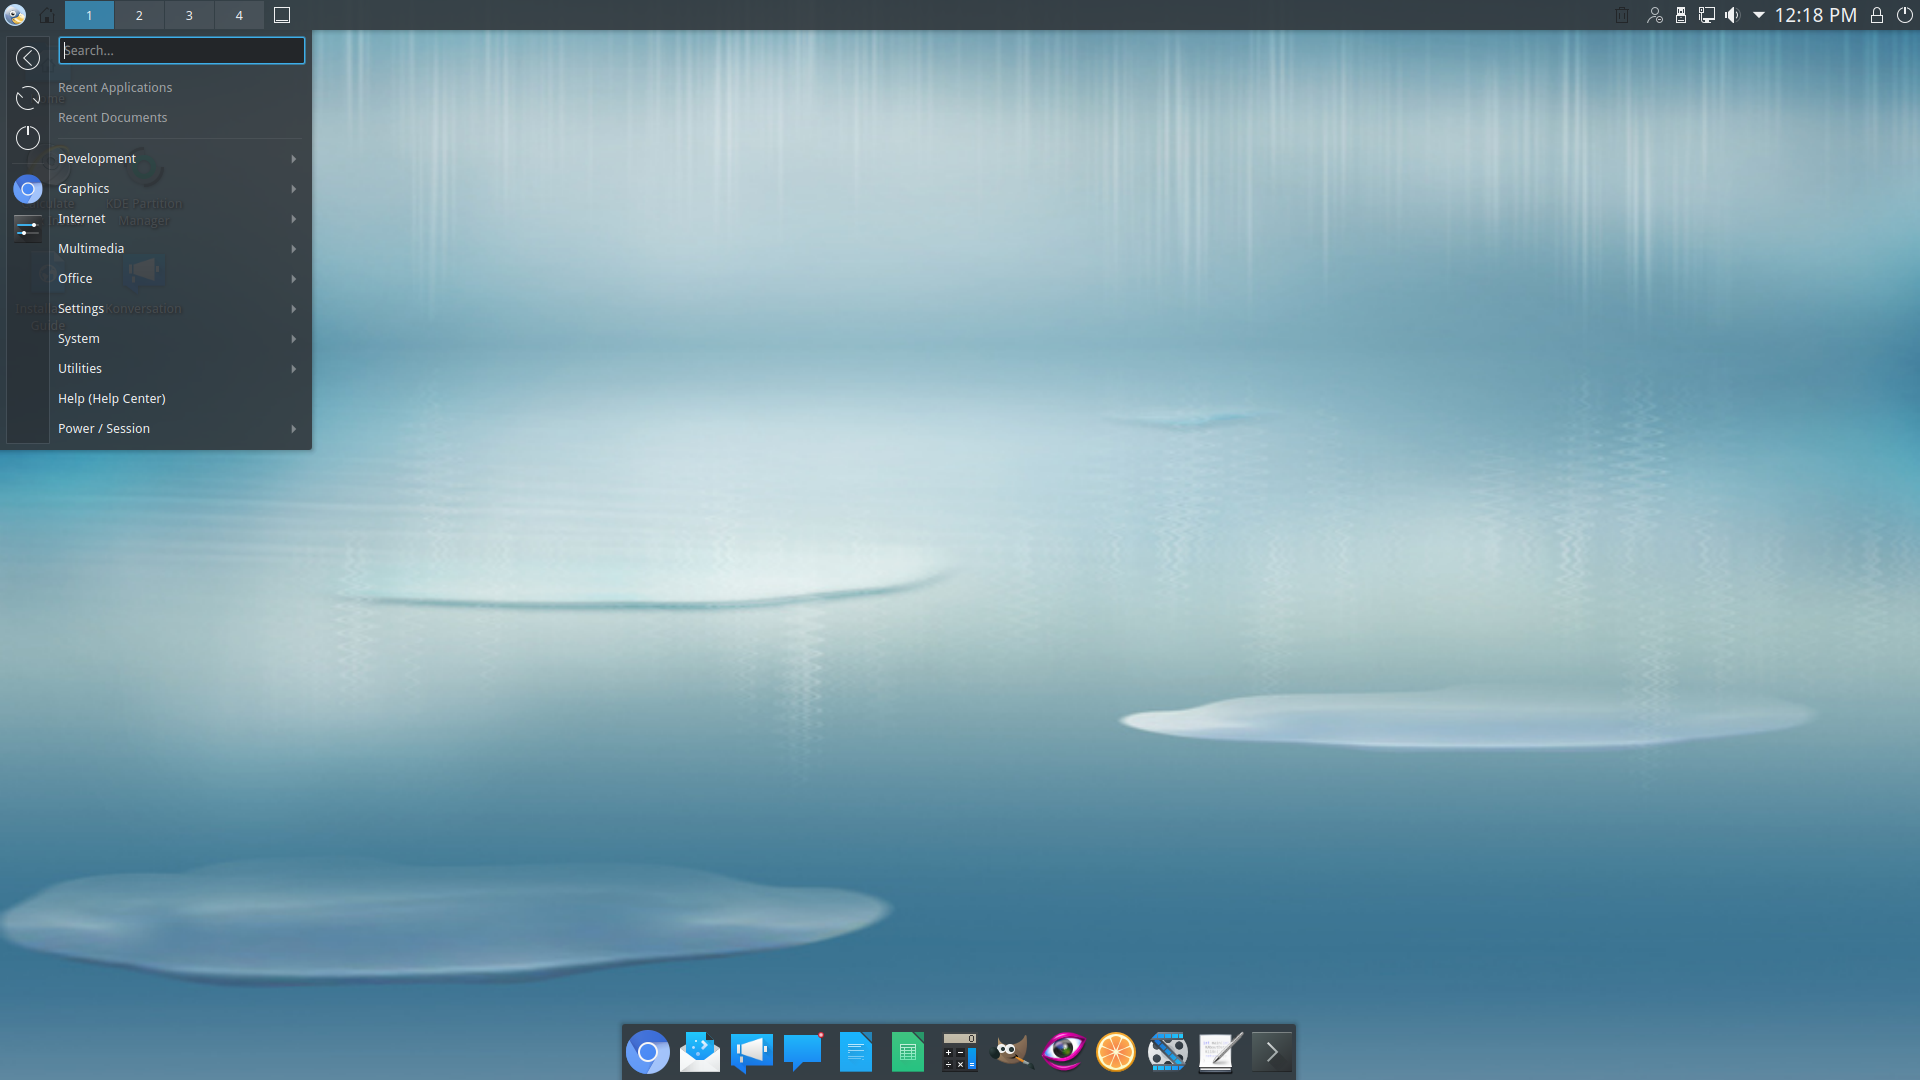Open Help (Help Center)
This screenshot has width=1920, height=1080.
tap(178, 399)
